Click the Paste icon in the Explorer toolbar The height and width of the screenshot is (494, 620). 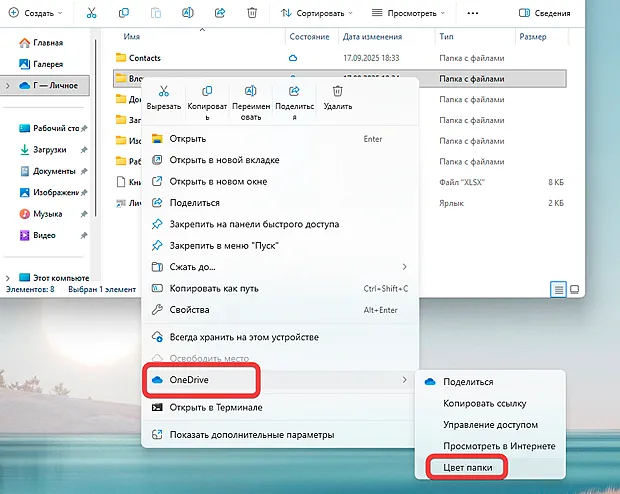[x=156, y=13]
